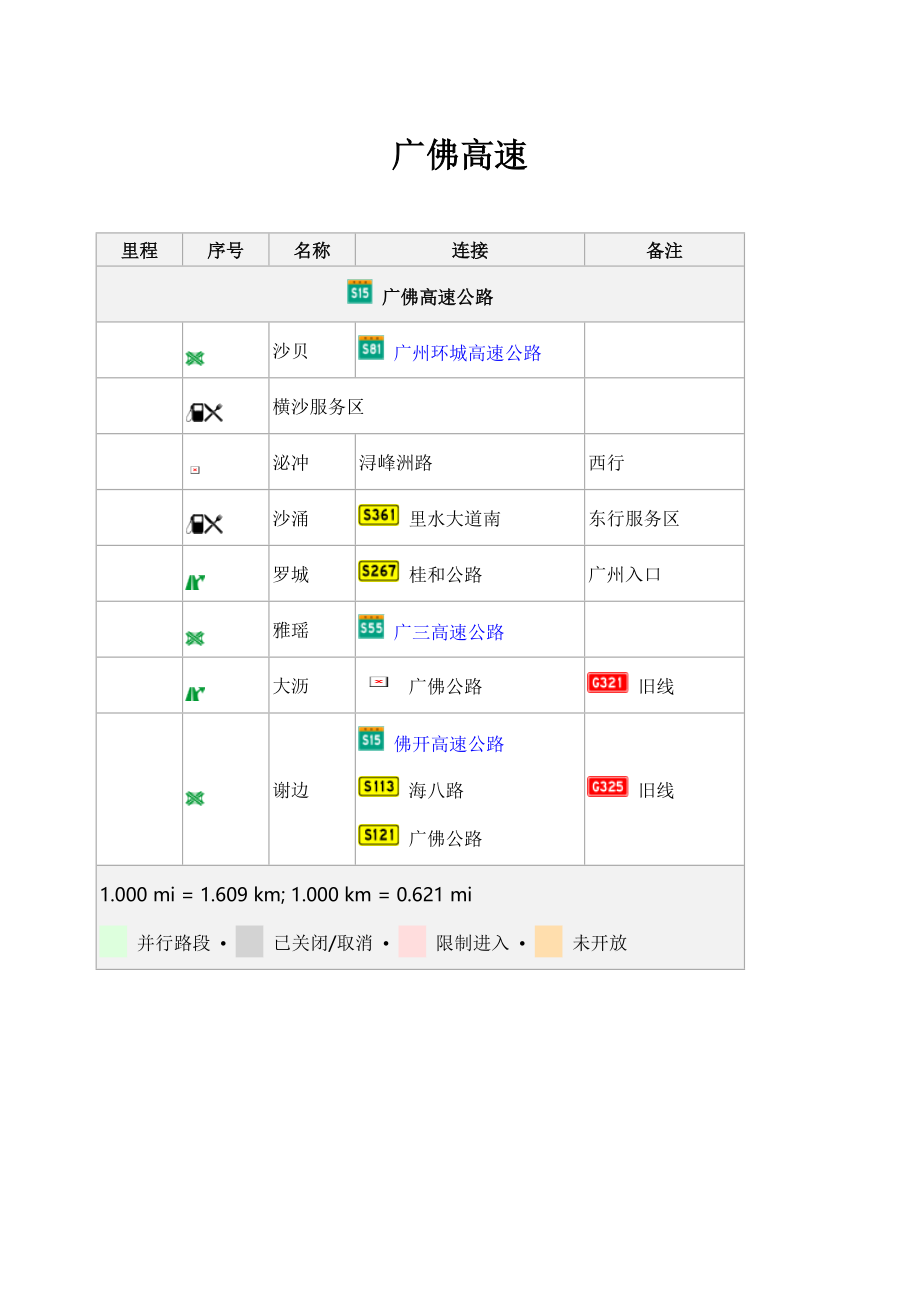920x1302 pixels.
Task: Click the mile-kilometer conversion footnote
Action: pos(286,894)
